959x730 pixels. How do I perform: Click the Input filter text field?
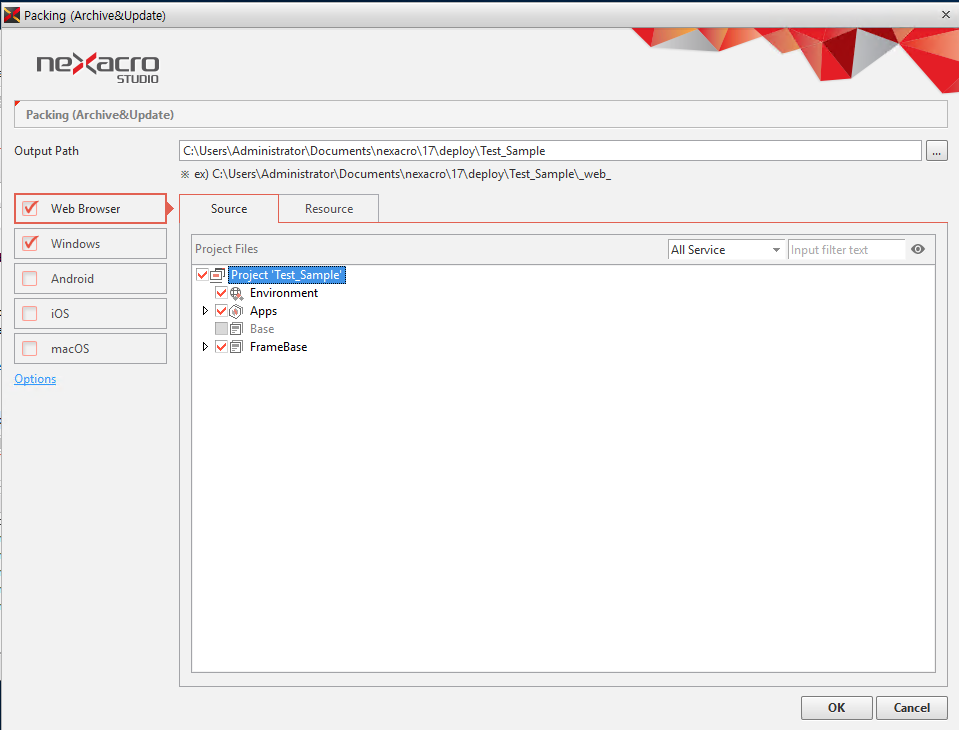click(845, 250)
